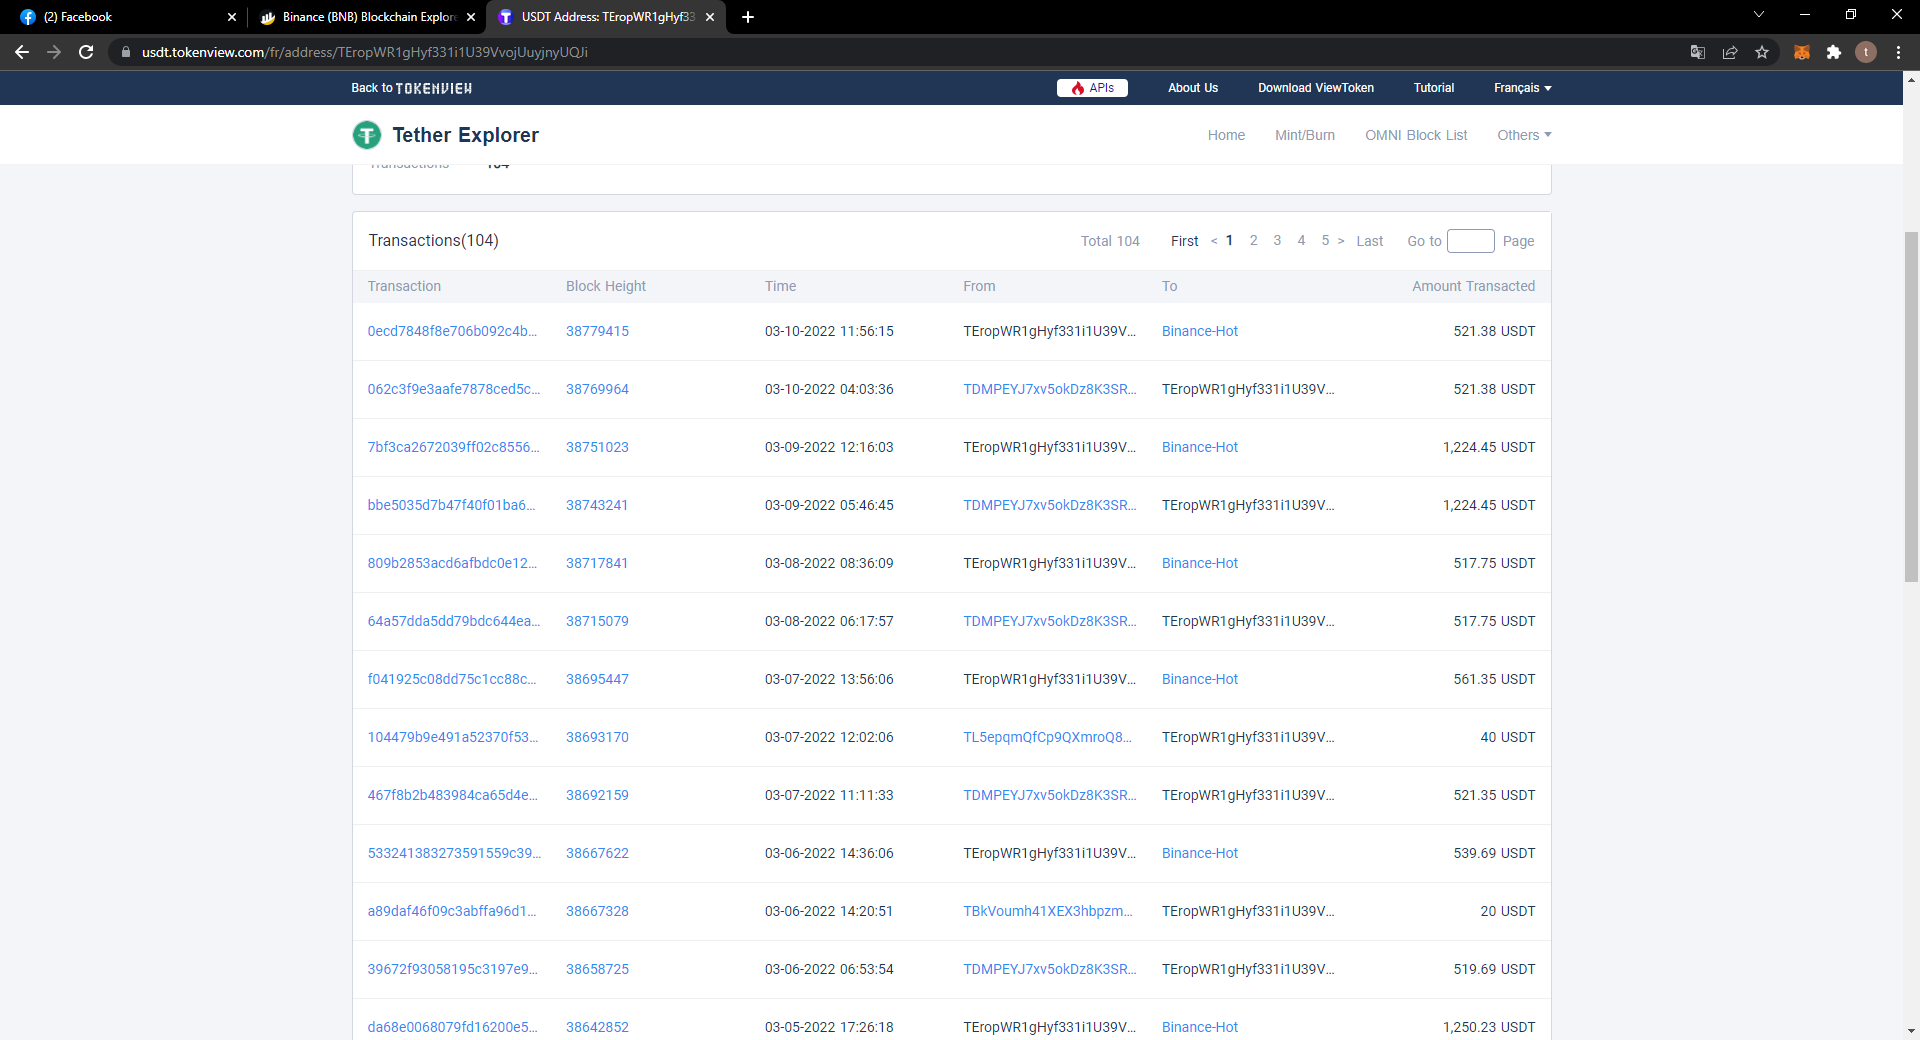Click the share page icon
The width and height of the screenshot is (1920, 1040).
[1730, 52]
